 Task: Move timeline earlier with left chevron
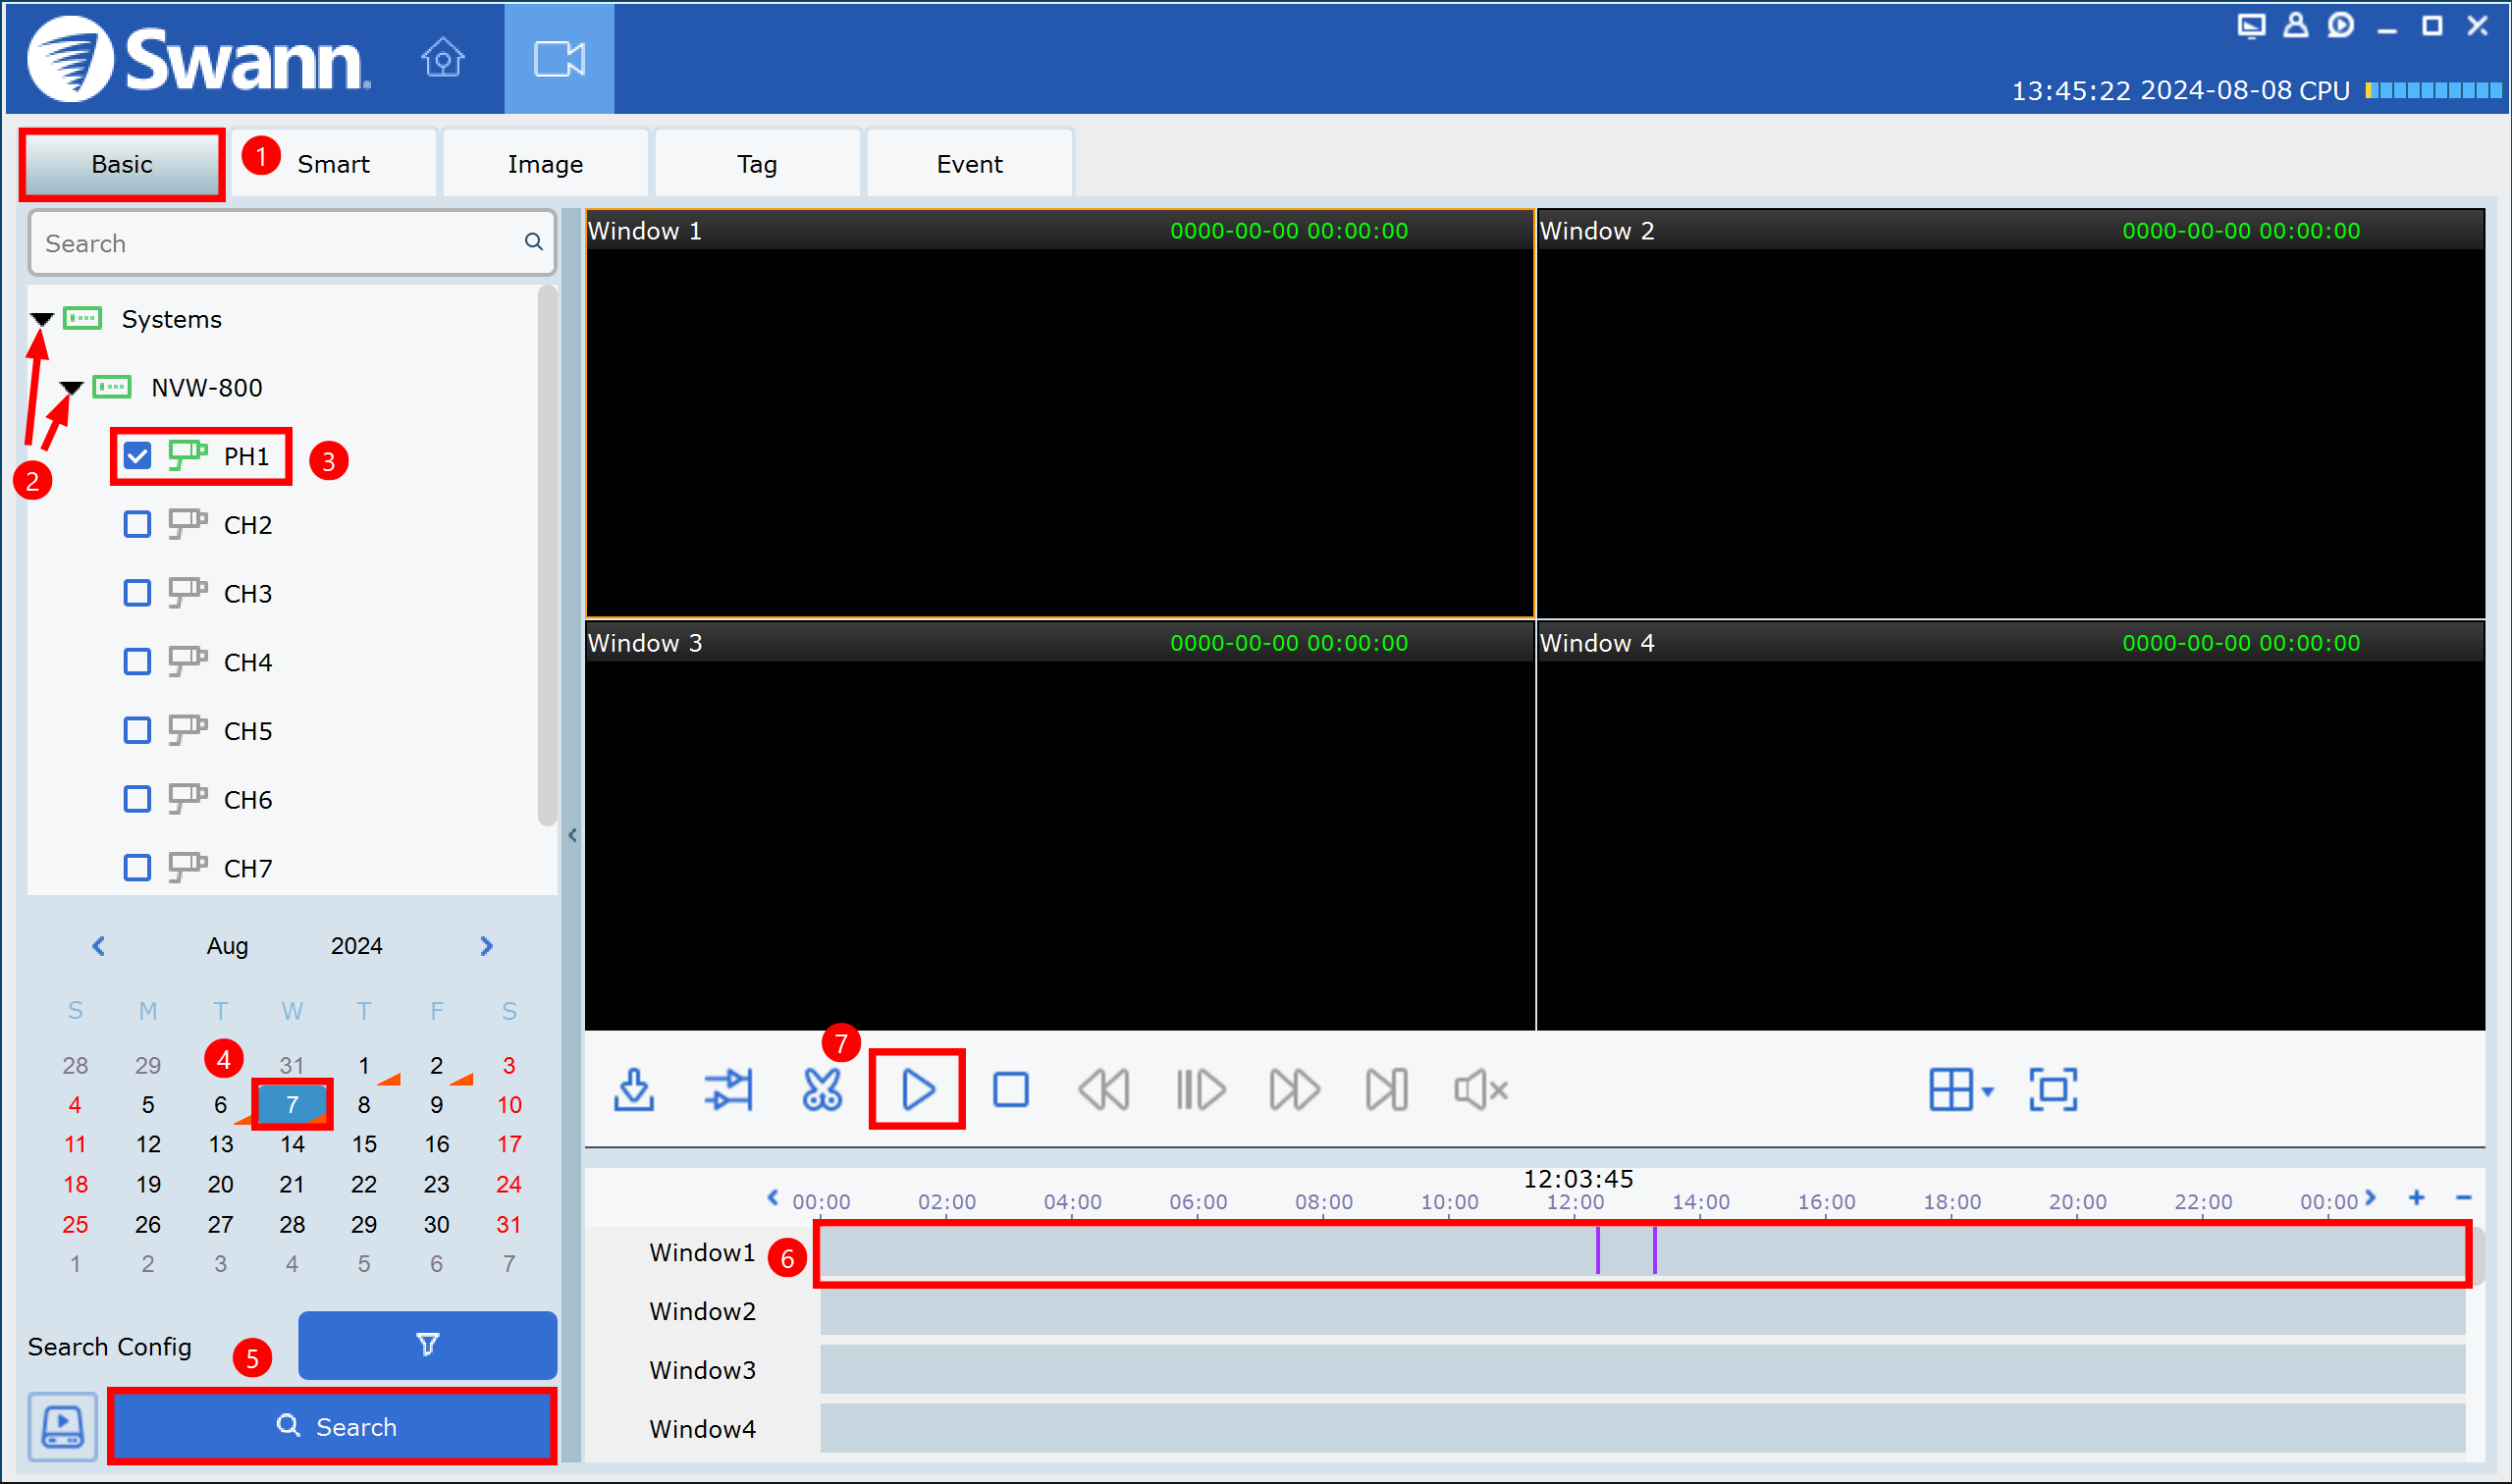coord(772,1198)
